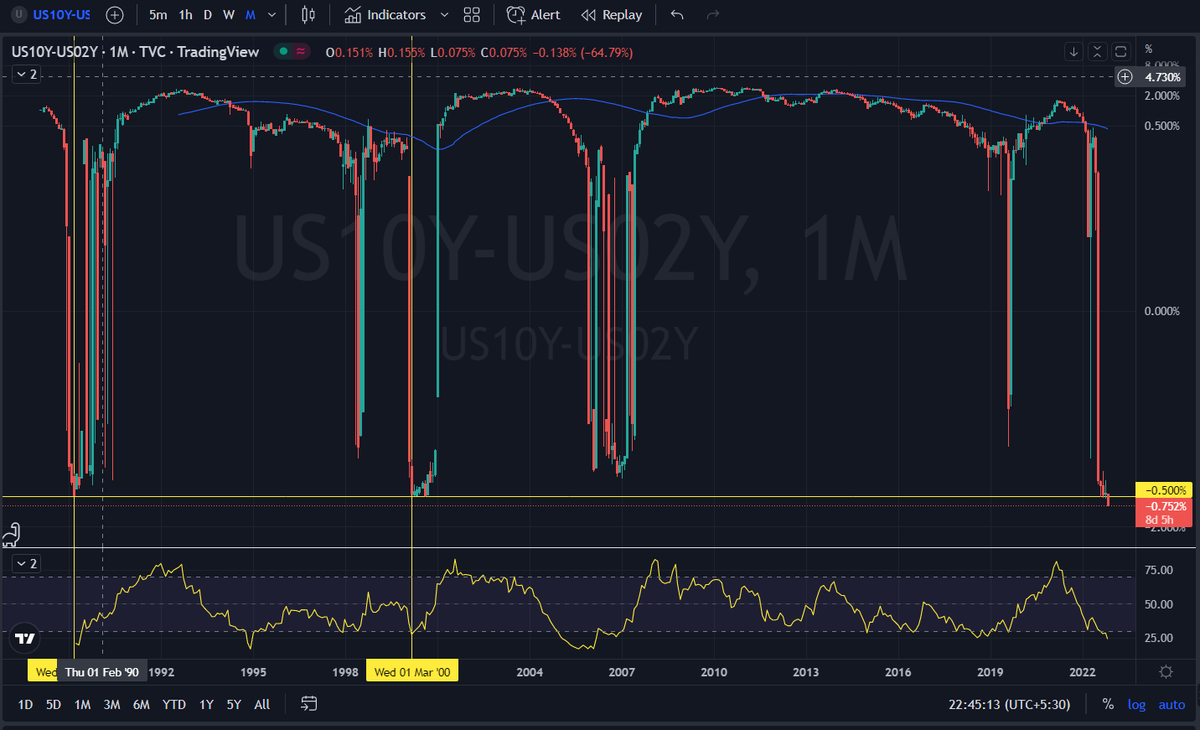The height and width of the screenshot is (730, 1200).
Task: Toggle the auto scale
Action: (1172, 704)
